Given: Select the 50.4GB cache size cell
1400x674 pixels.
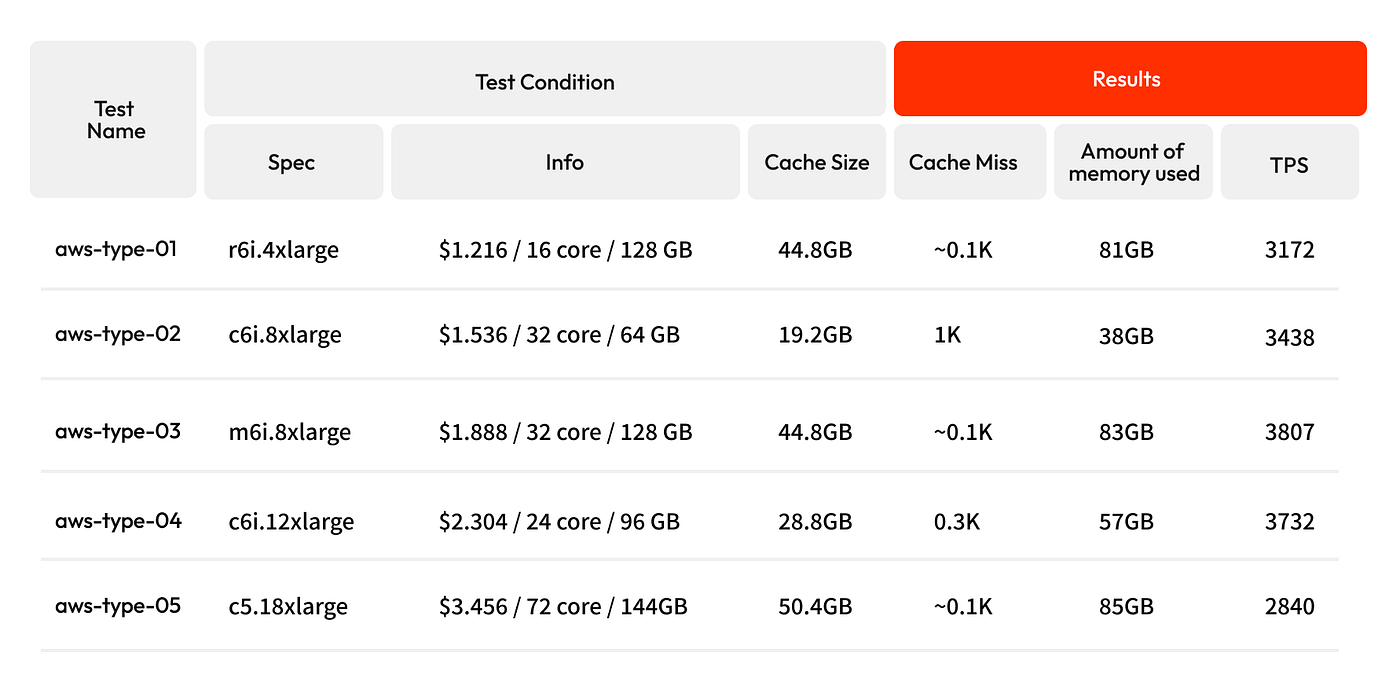Looking at the screenshot, I should (x=815, y=606).
